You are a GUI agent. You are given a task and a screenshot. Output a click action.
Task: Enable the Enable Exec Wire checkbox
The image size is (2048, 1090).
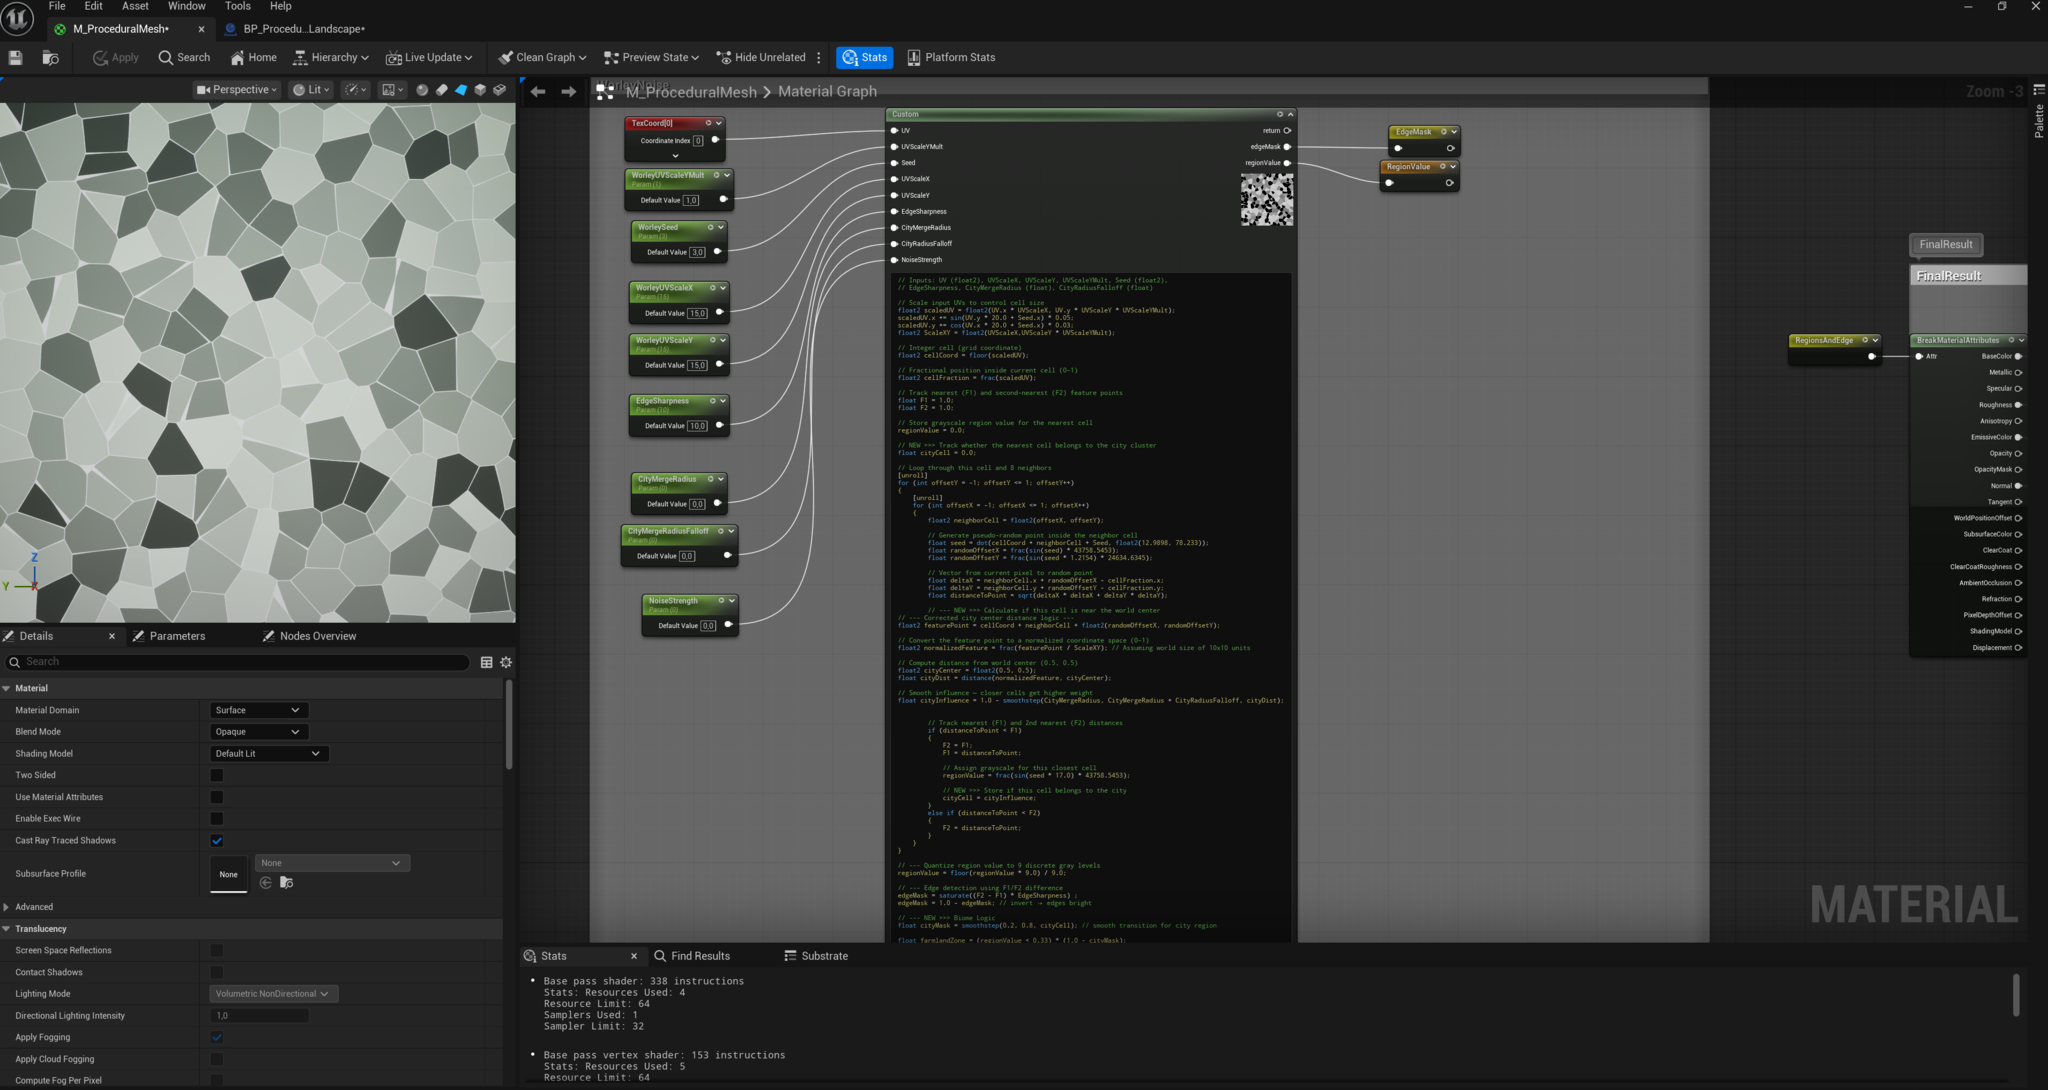(x=217, y=819)
